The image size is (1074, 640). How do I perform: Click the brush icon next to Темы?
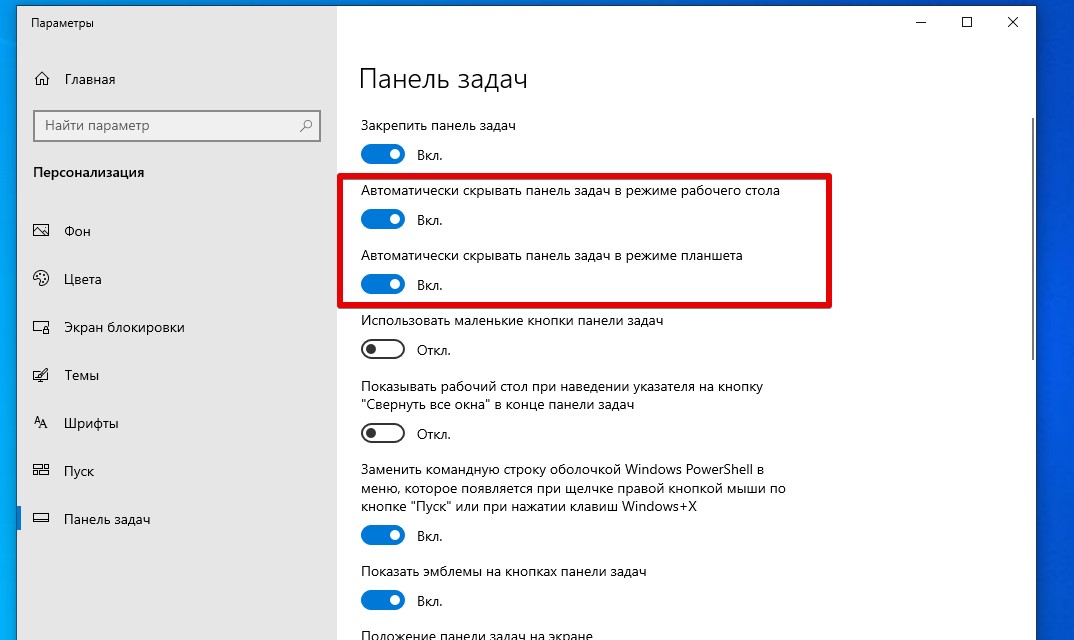point(41,375)
